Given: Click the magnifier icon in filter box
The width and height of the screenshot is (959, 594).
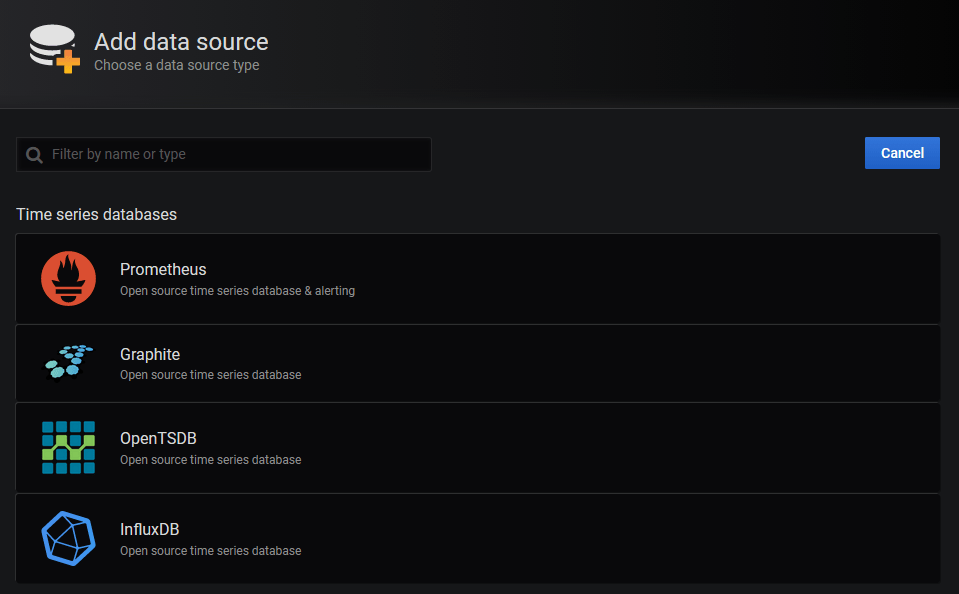Looking at the screenshot, I should coord(35,155).
